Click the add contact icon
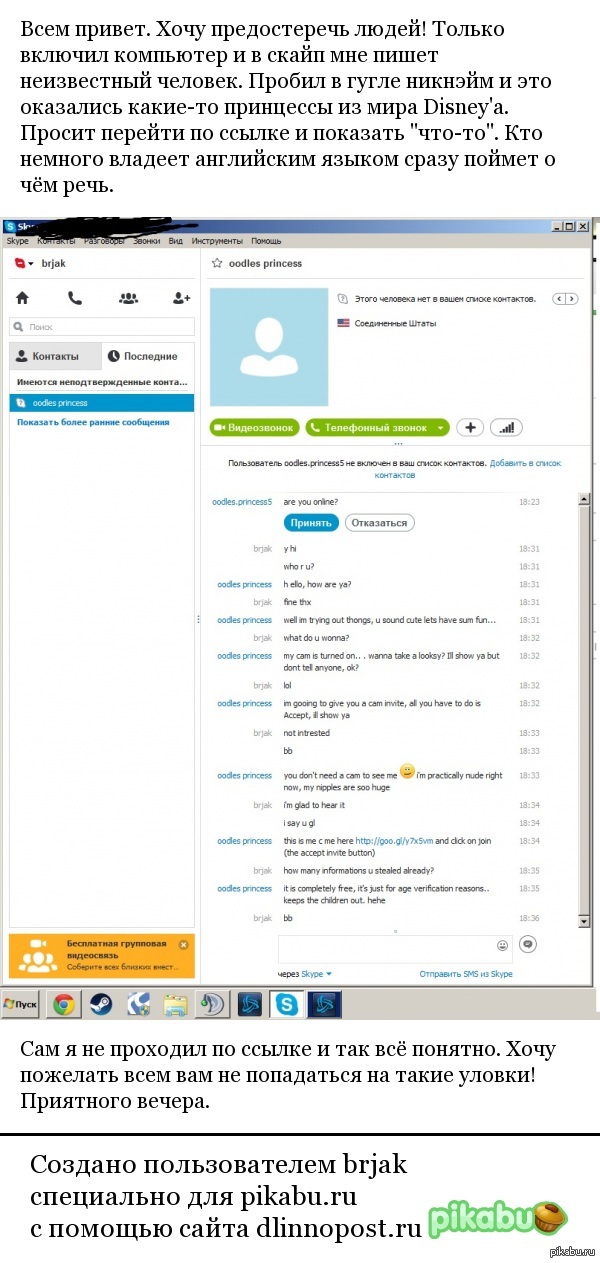This screenshot has height=1263, width=600. click(x=181, y=297)
